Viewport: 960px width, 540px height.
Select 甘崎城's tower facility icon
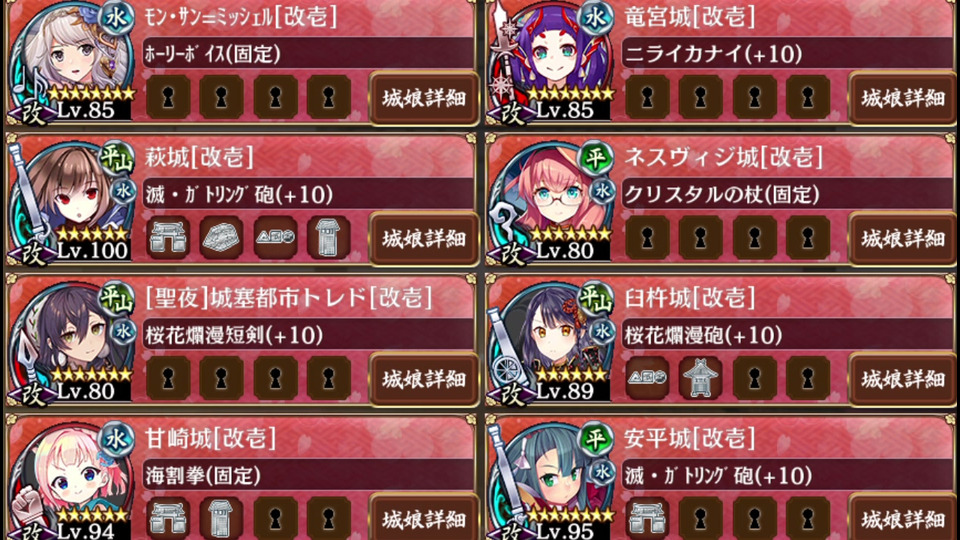(221, 519)
